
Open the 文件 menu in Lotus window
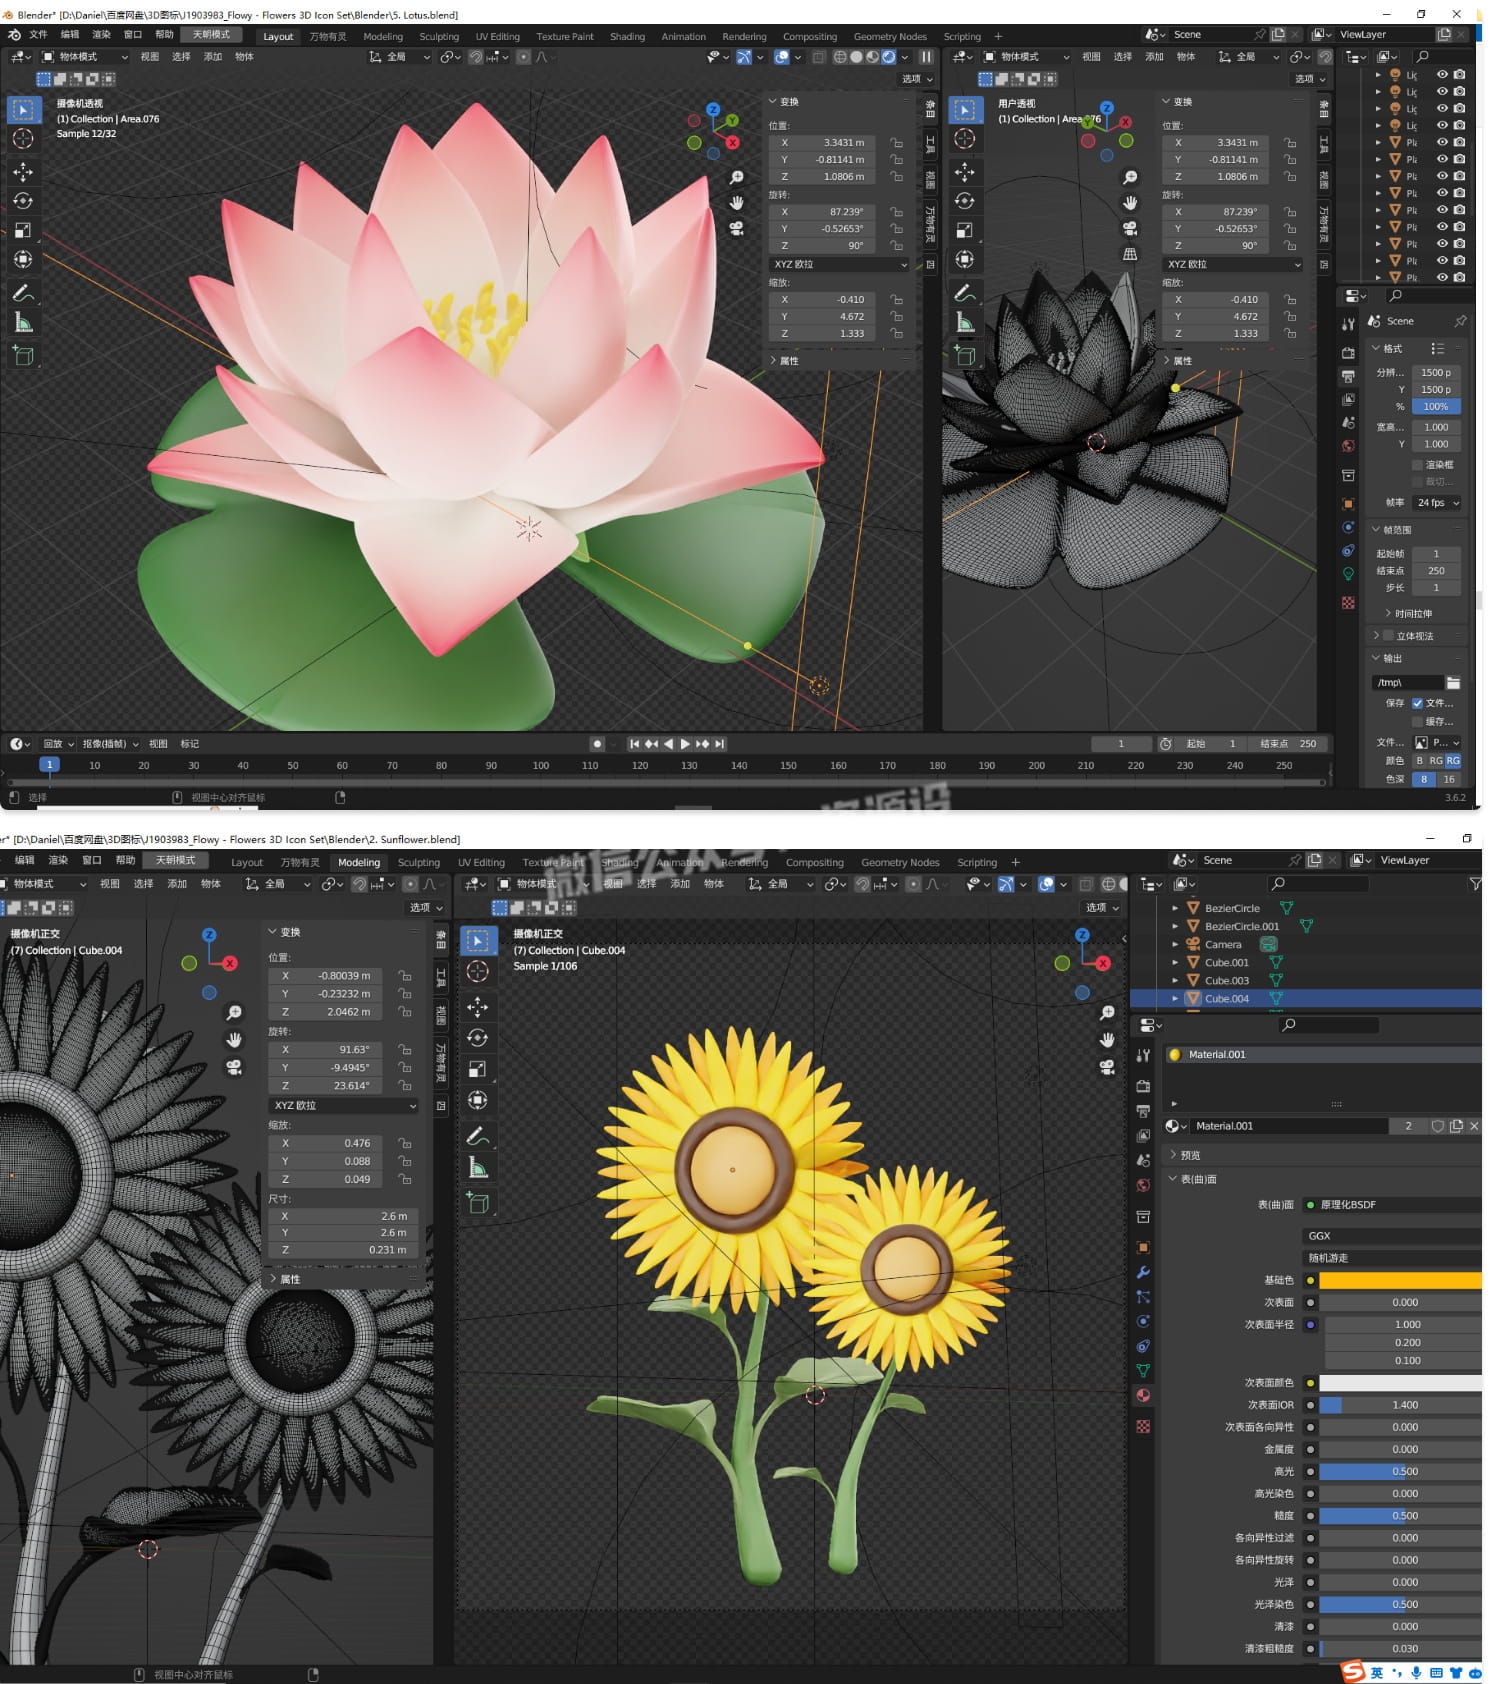point(38,35)
